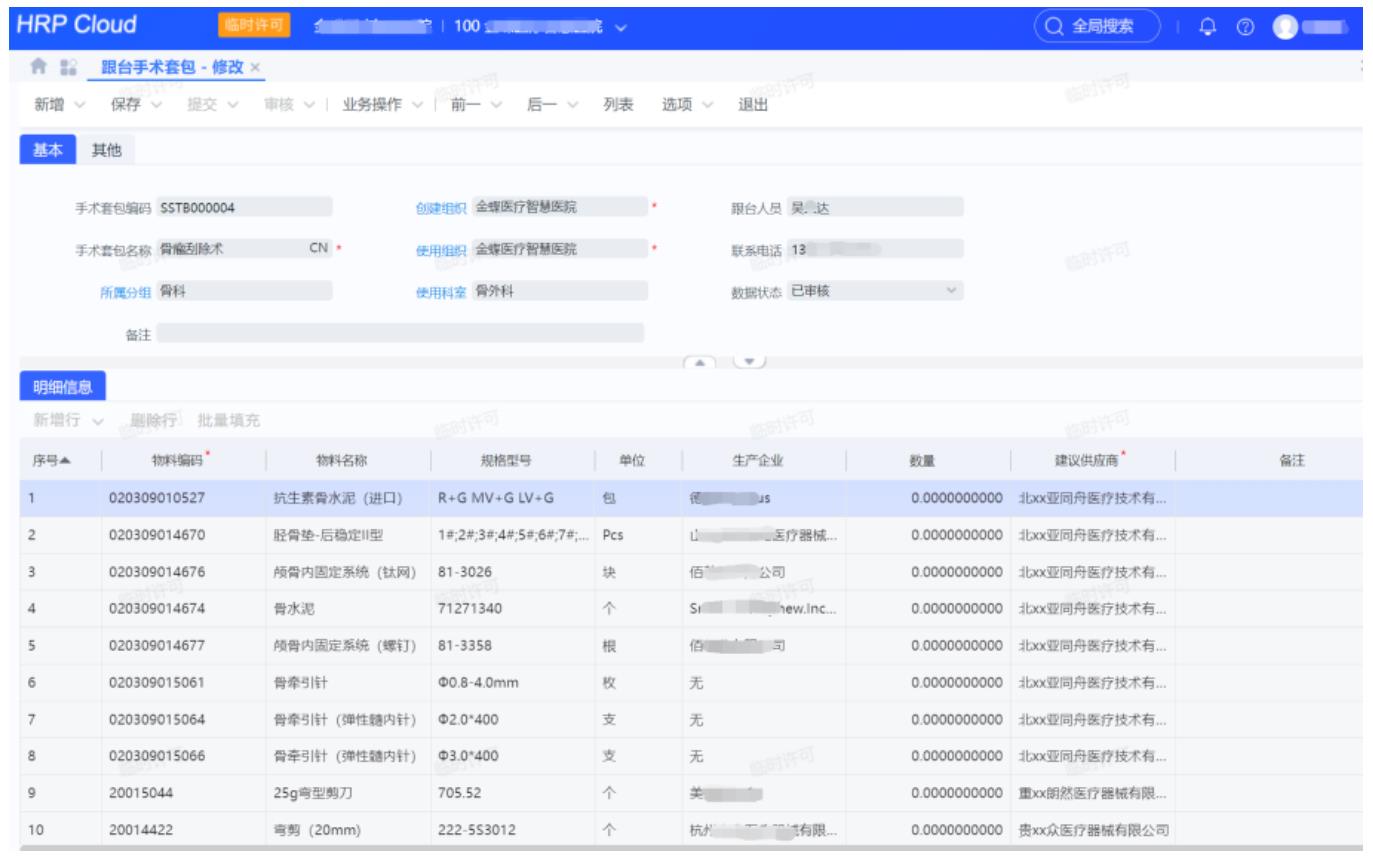Click the global search box
Viewport: 1373px width, 859px height.
1097,26
